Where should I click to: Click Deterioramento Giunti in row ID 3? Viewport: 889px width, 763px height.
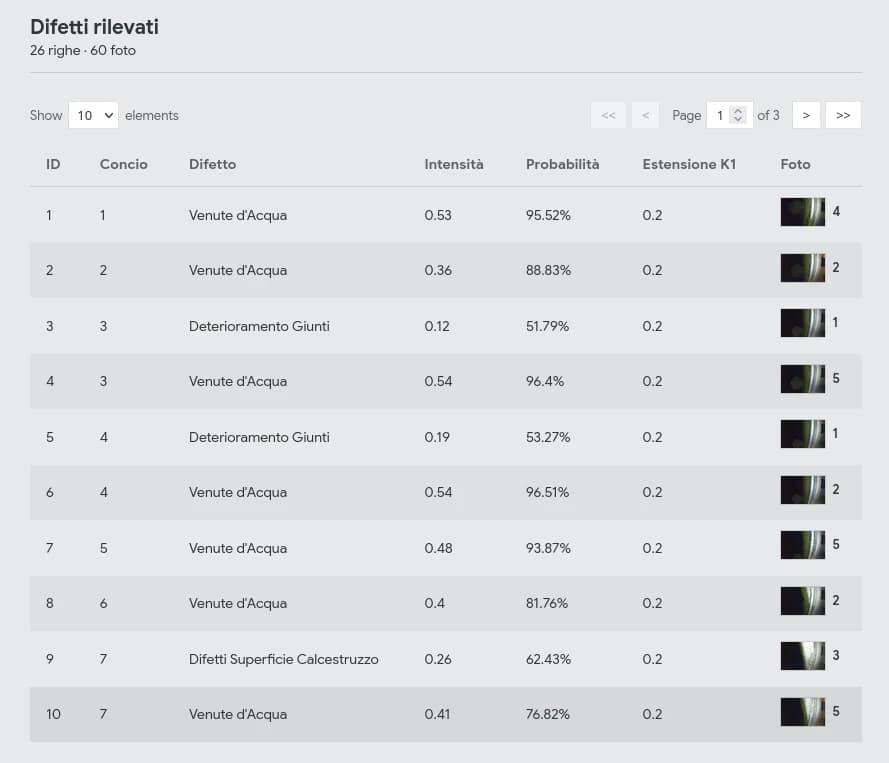click(x=259, y=327)
